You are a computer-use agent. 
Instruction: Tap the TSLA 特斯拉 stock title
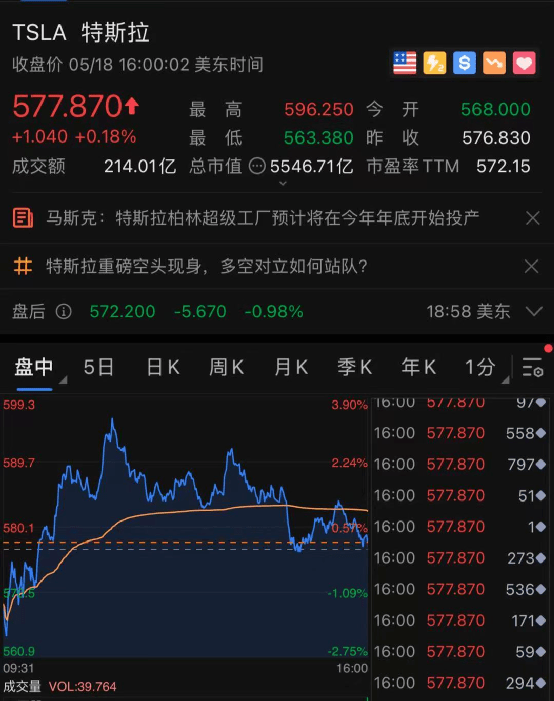click(x=81, y=33)
